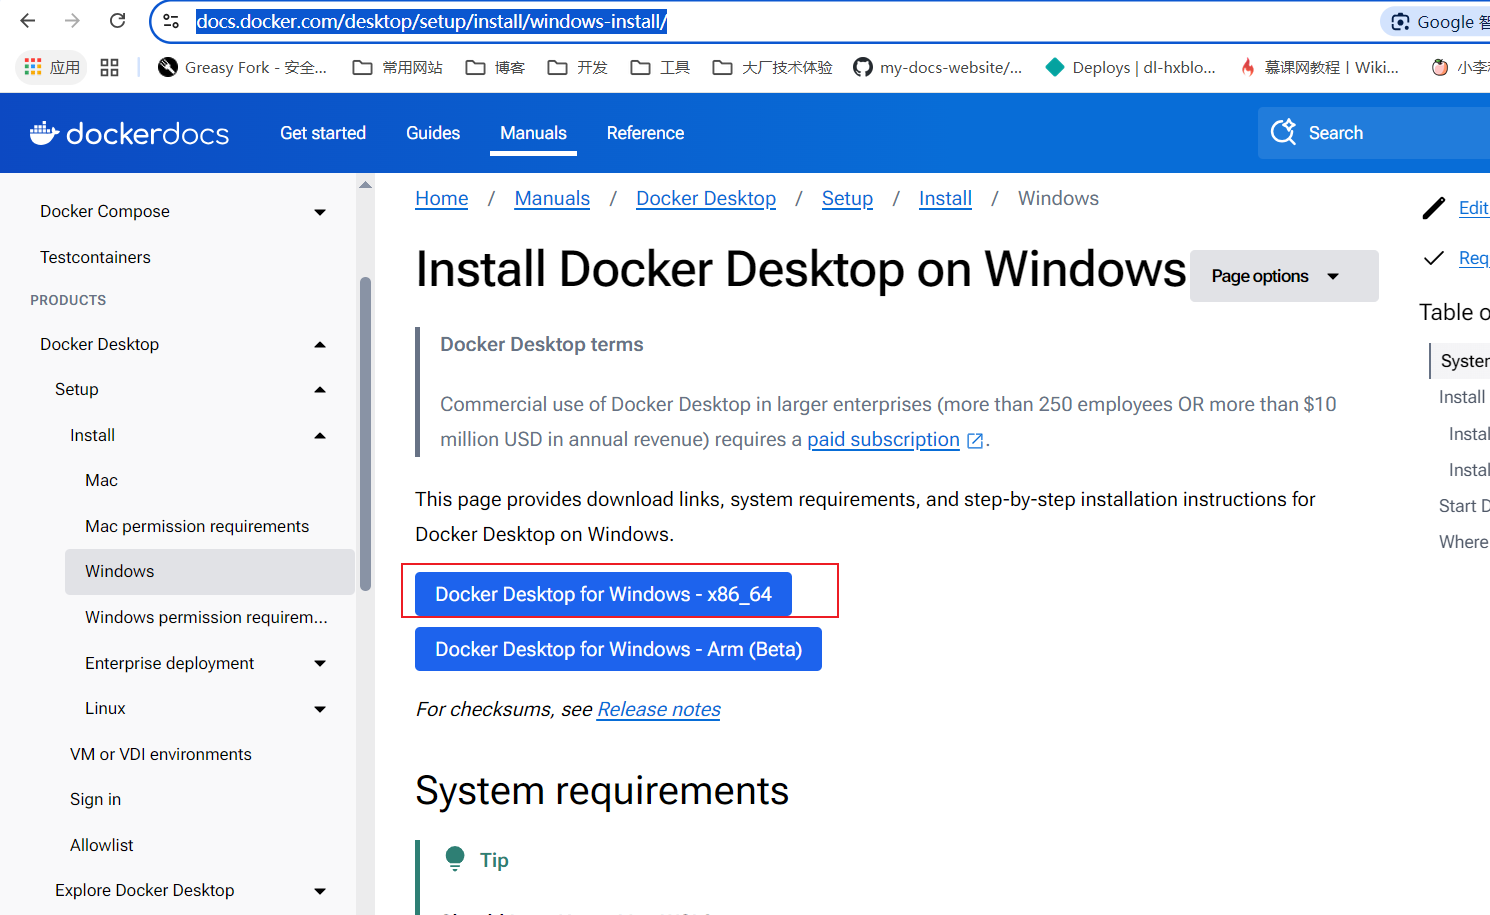Select Windows in the sidebar
Image resolution: width=1490 pixels, height=915 pixels.
point(210,572)
